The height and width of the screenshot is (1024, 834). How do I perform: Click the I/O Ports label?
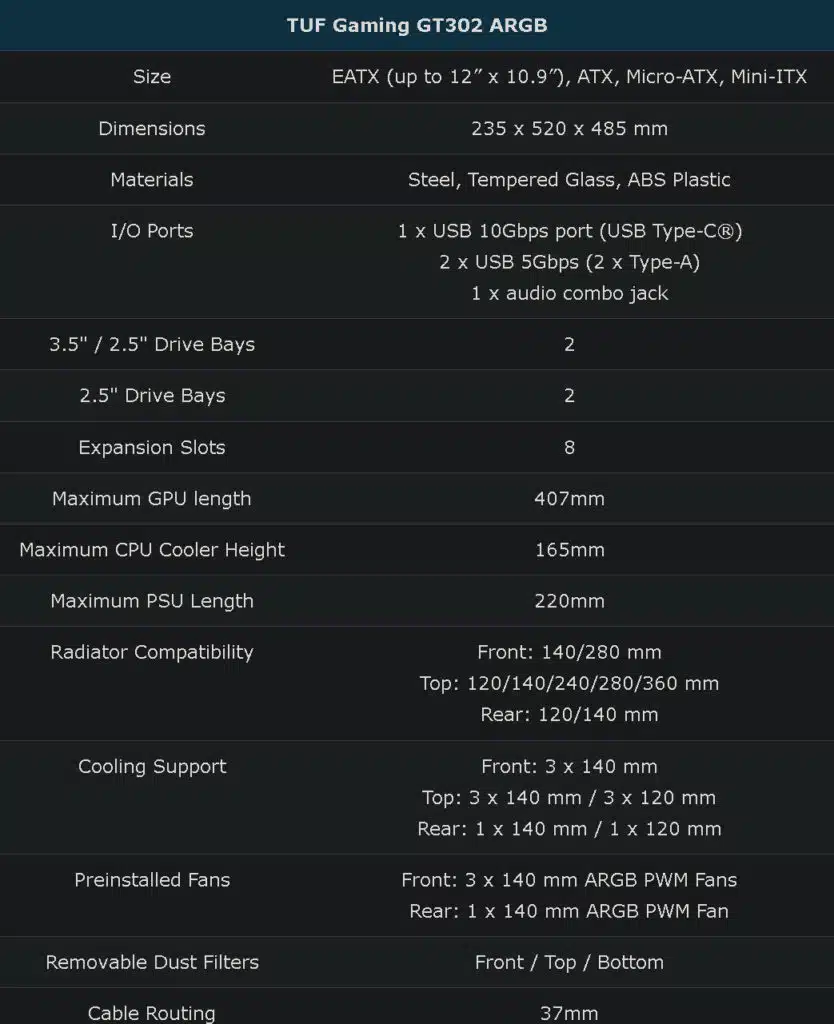pyautogui.click(x=152, y=231)
